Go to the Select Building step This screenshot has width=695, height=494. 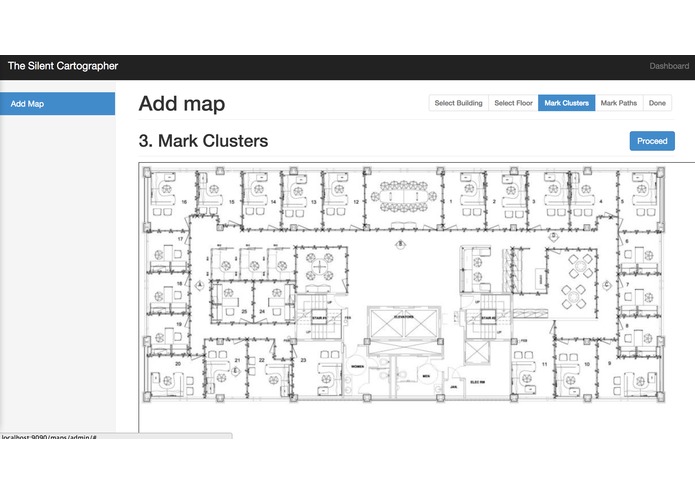458,103
